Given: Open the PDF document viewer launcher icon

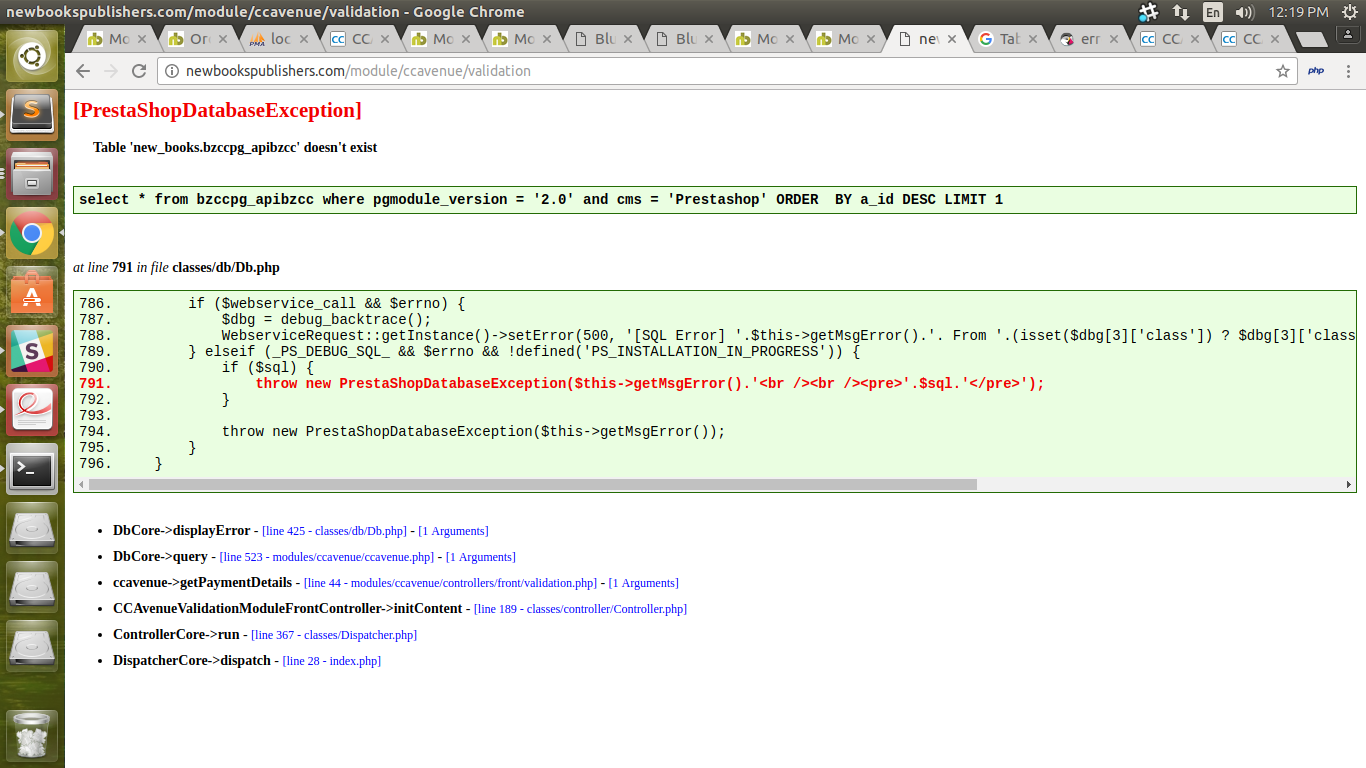Looking at the screenshot, I should [32, 410].
